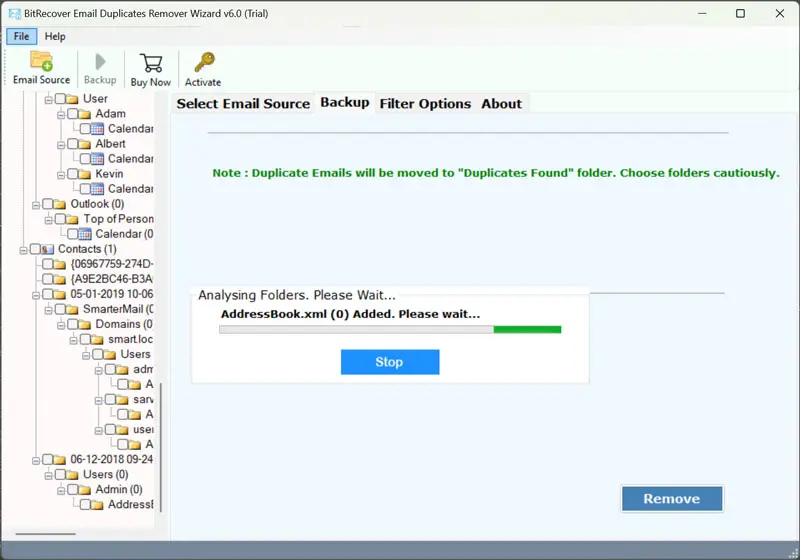Viewport: 800px width, 560px height.
Task: Open the Help menu
Action: point(55,36)
